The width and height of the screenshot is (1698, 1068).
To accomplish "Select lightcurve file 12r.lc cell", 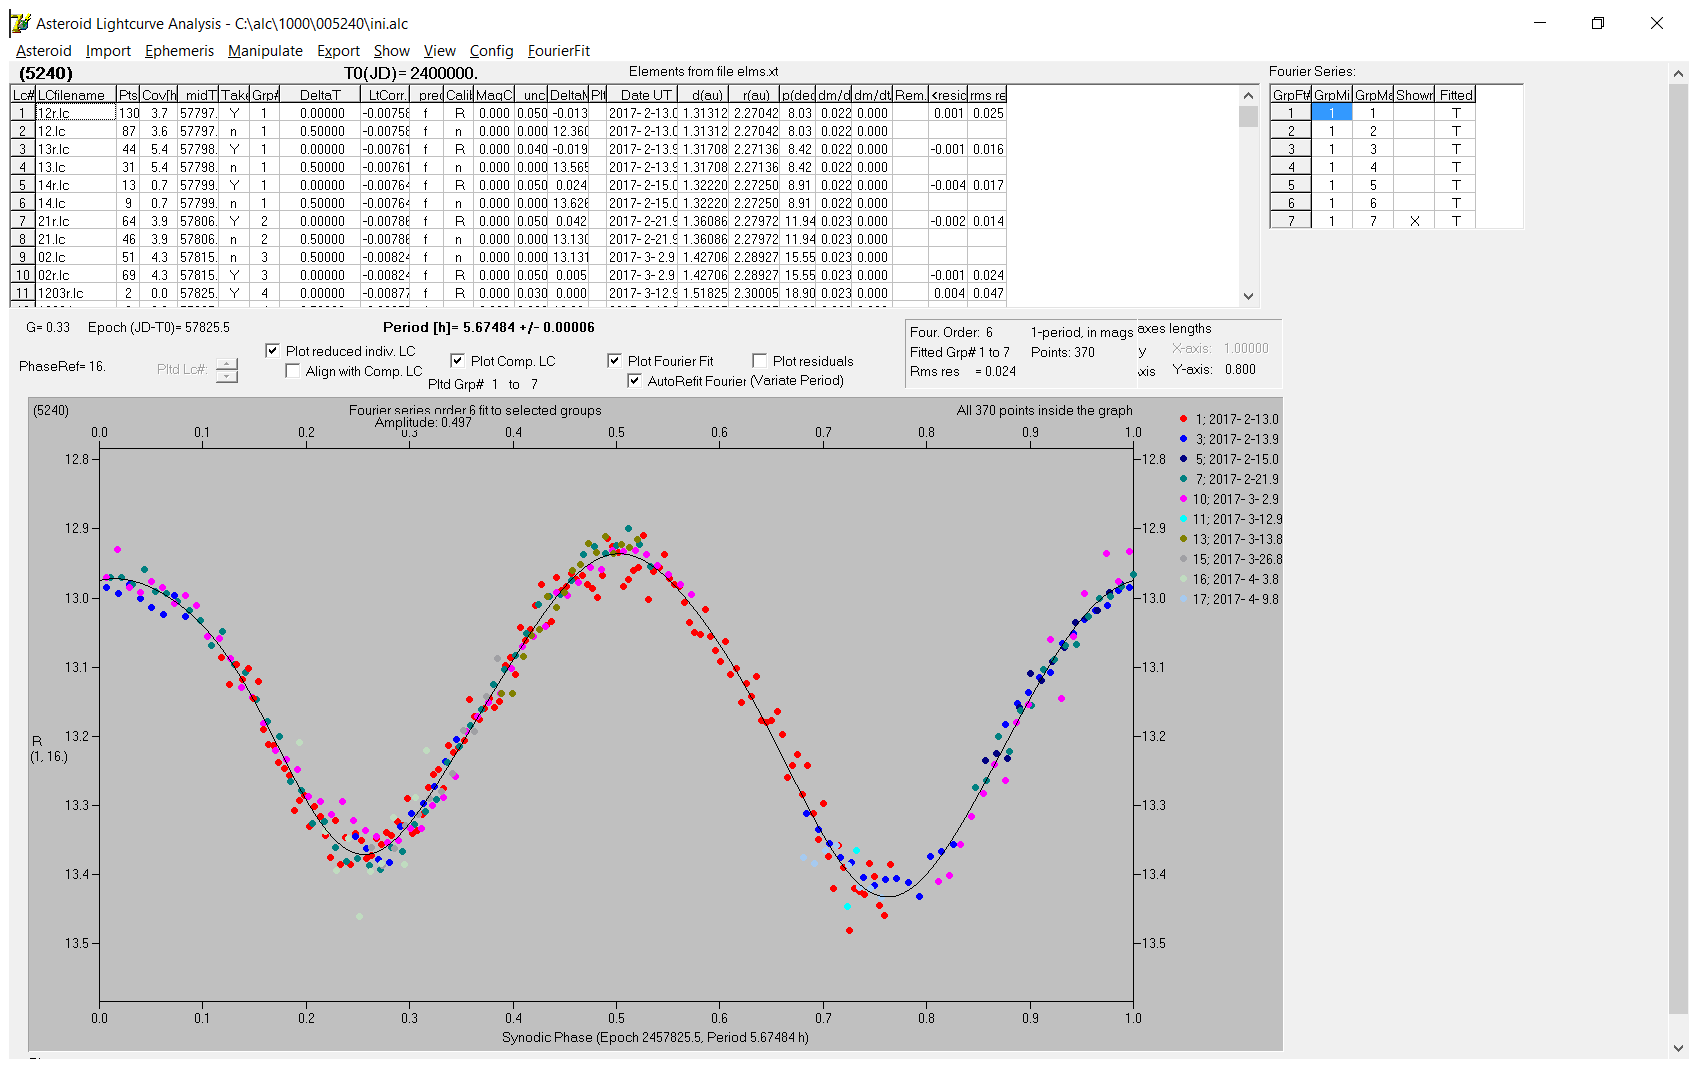I will pyautogui.click(x=76, y=113).
